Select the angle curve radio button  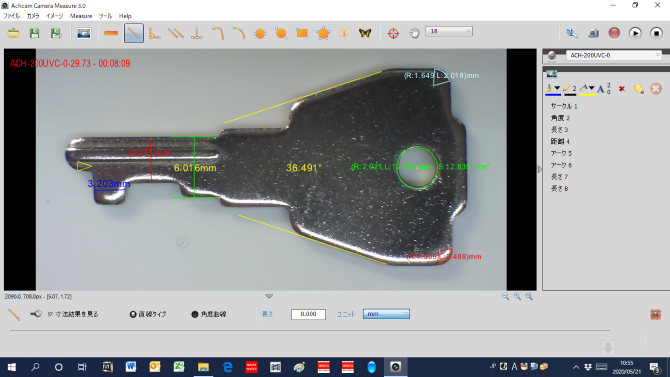pos(195,314)
